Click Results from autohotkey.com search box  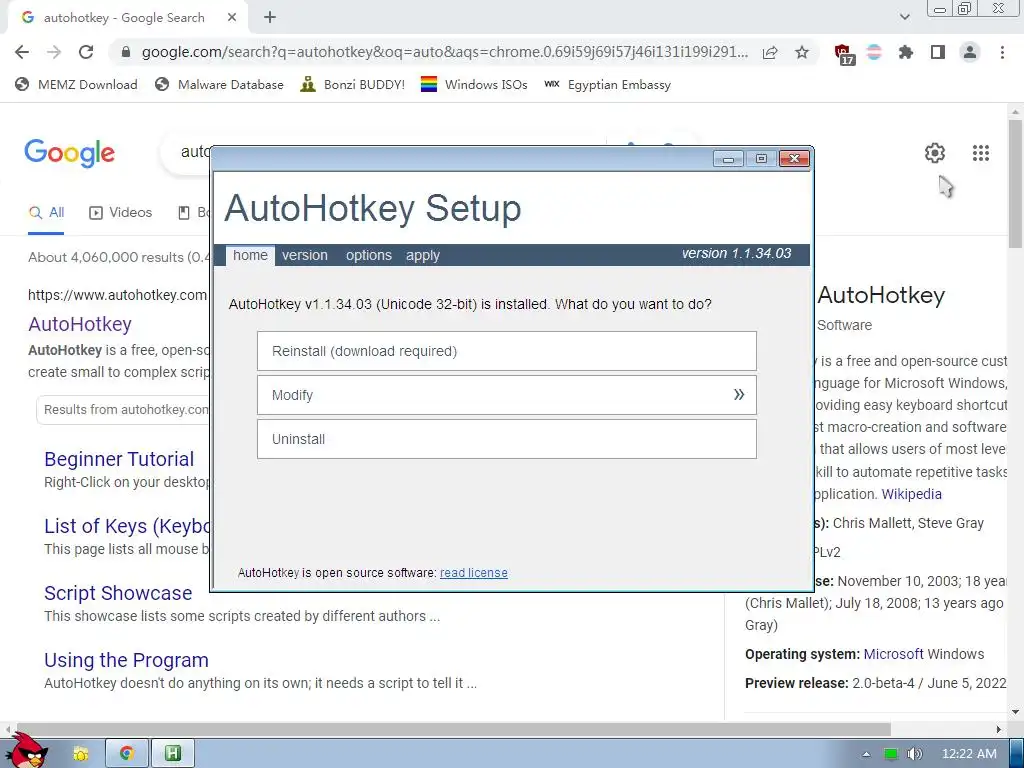click(123, 409)
